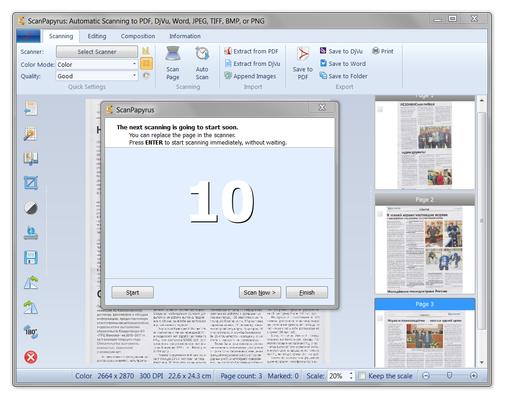Viewport: 505px width, 400px height.
Task: Click Save to DjVu
Action: click(x=341, y=51)
